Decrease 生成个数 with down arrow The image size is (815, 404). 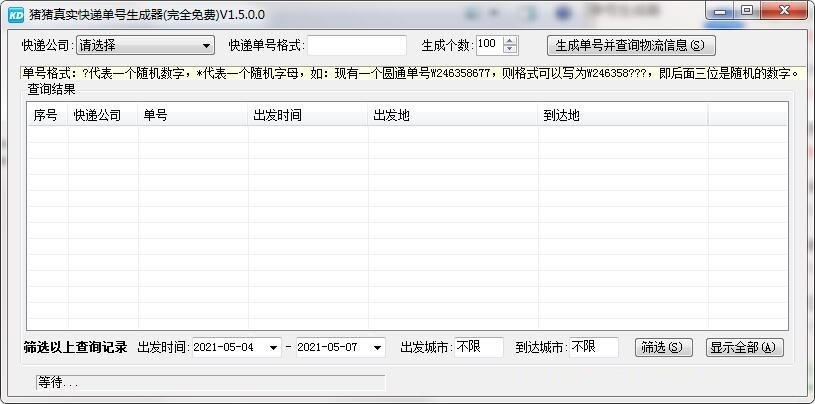coord(511,50)
